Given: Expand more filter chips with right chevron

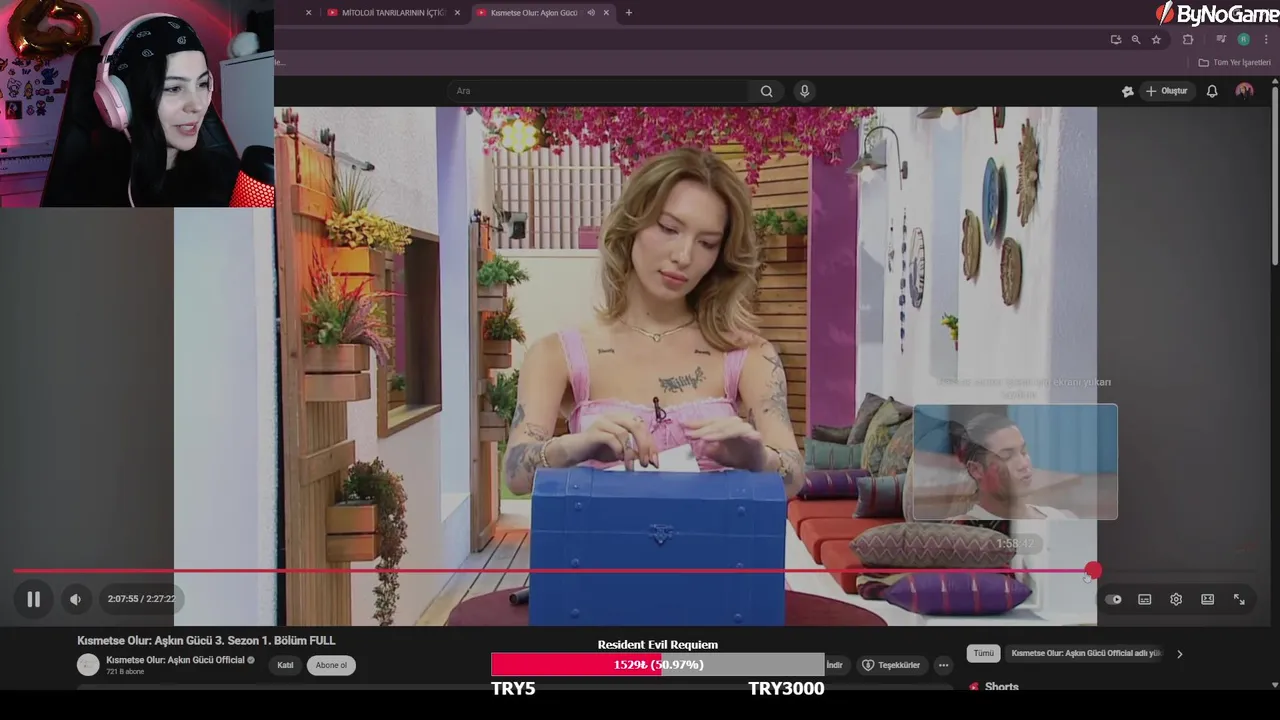Looking at the screenshot, I should pos(1180,654).
